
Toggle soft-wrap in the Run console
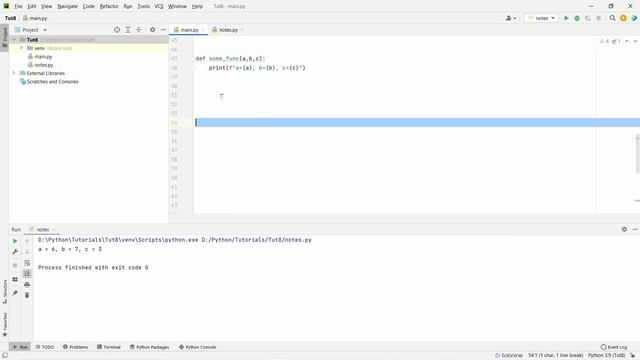(x=27, y=263)
